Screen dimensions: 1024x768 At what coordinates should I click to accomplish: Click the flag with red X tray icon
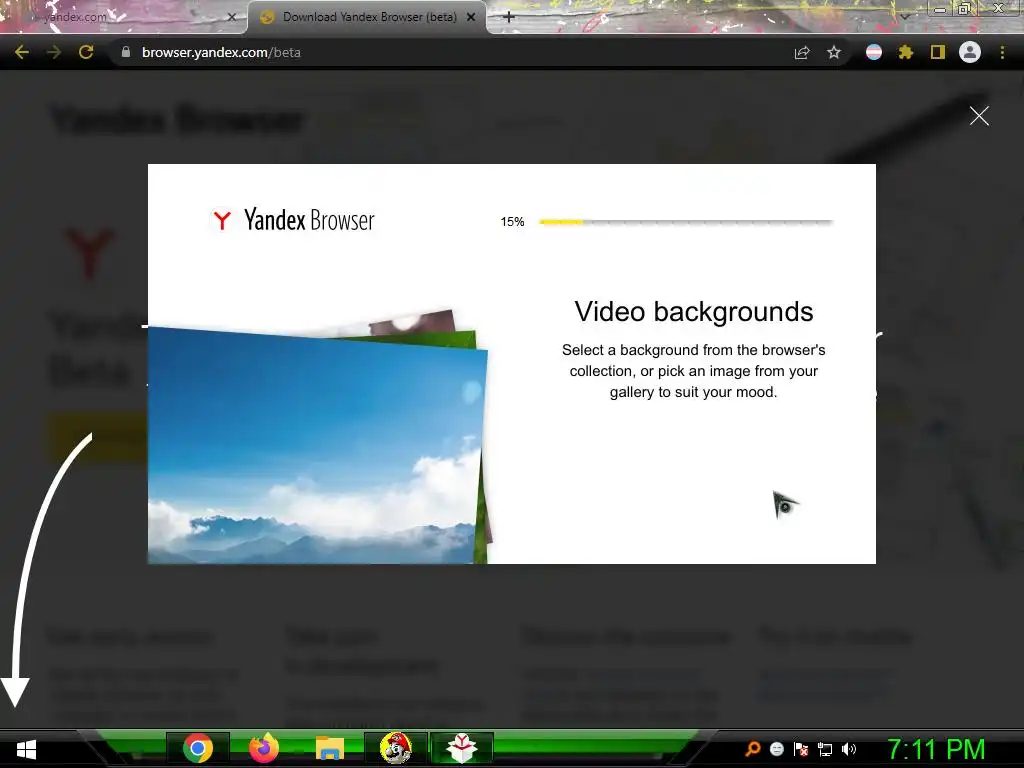[x=801, y=749]
